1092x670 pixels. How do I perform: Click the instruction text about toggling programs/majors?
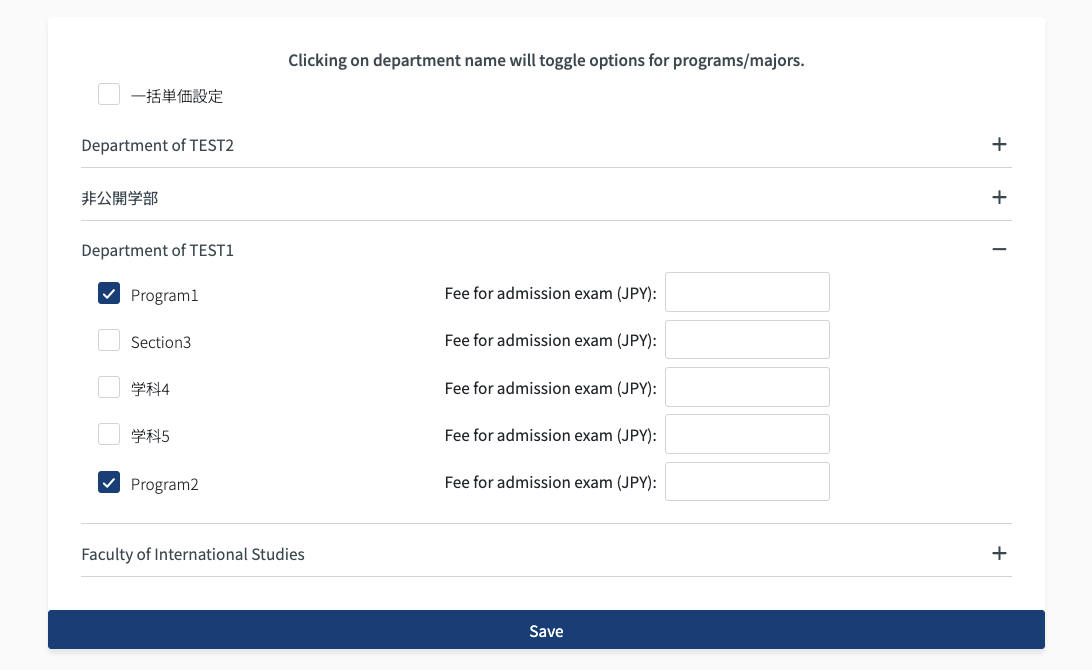pyautogui.click(x=546, y=61)
